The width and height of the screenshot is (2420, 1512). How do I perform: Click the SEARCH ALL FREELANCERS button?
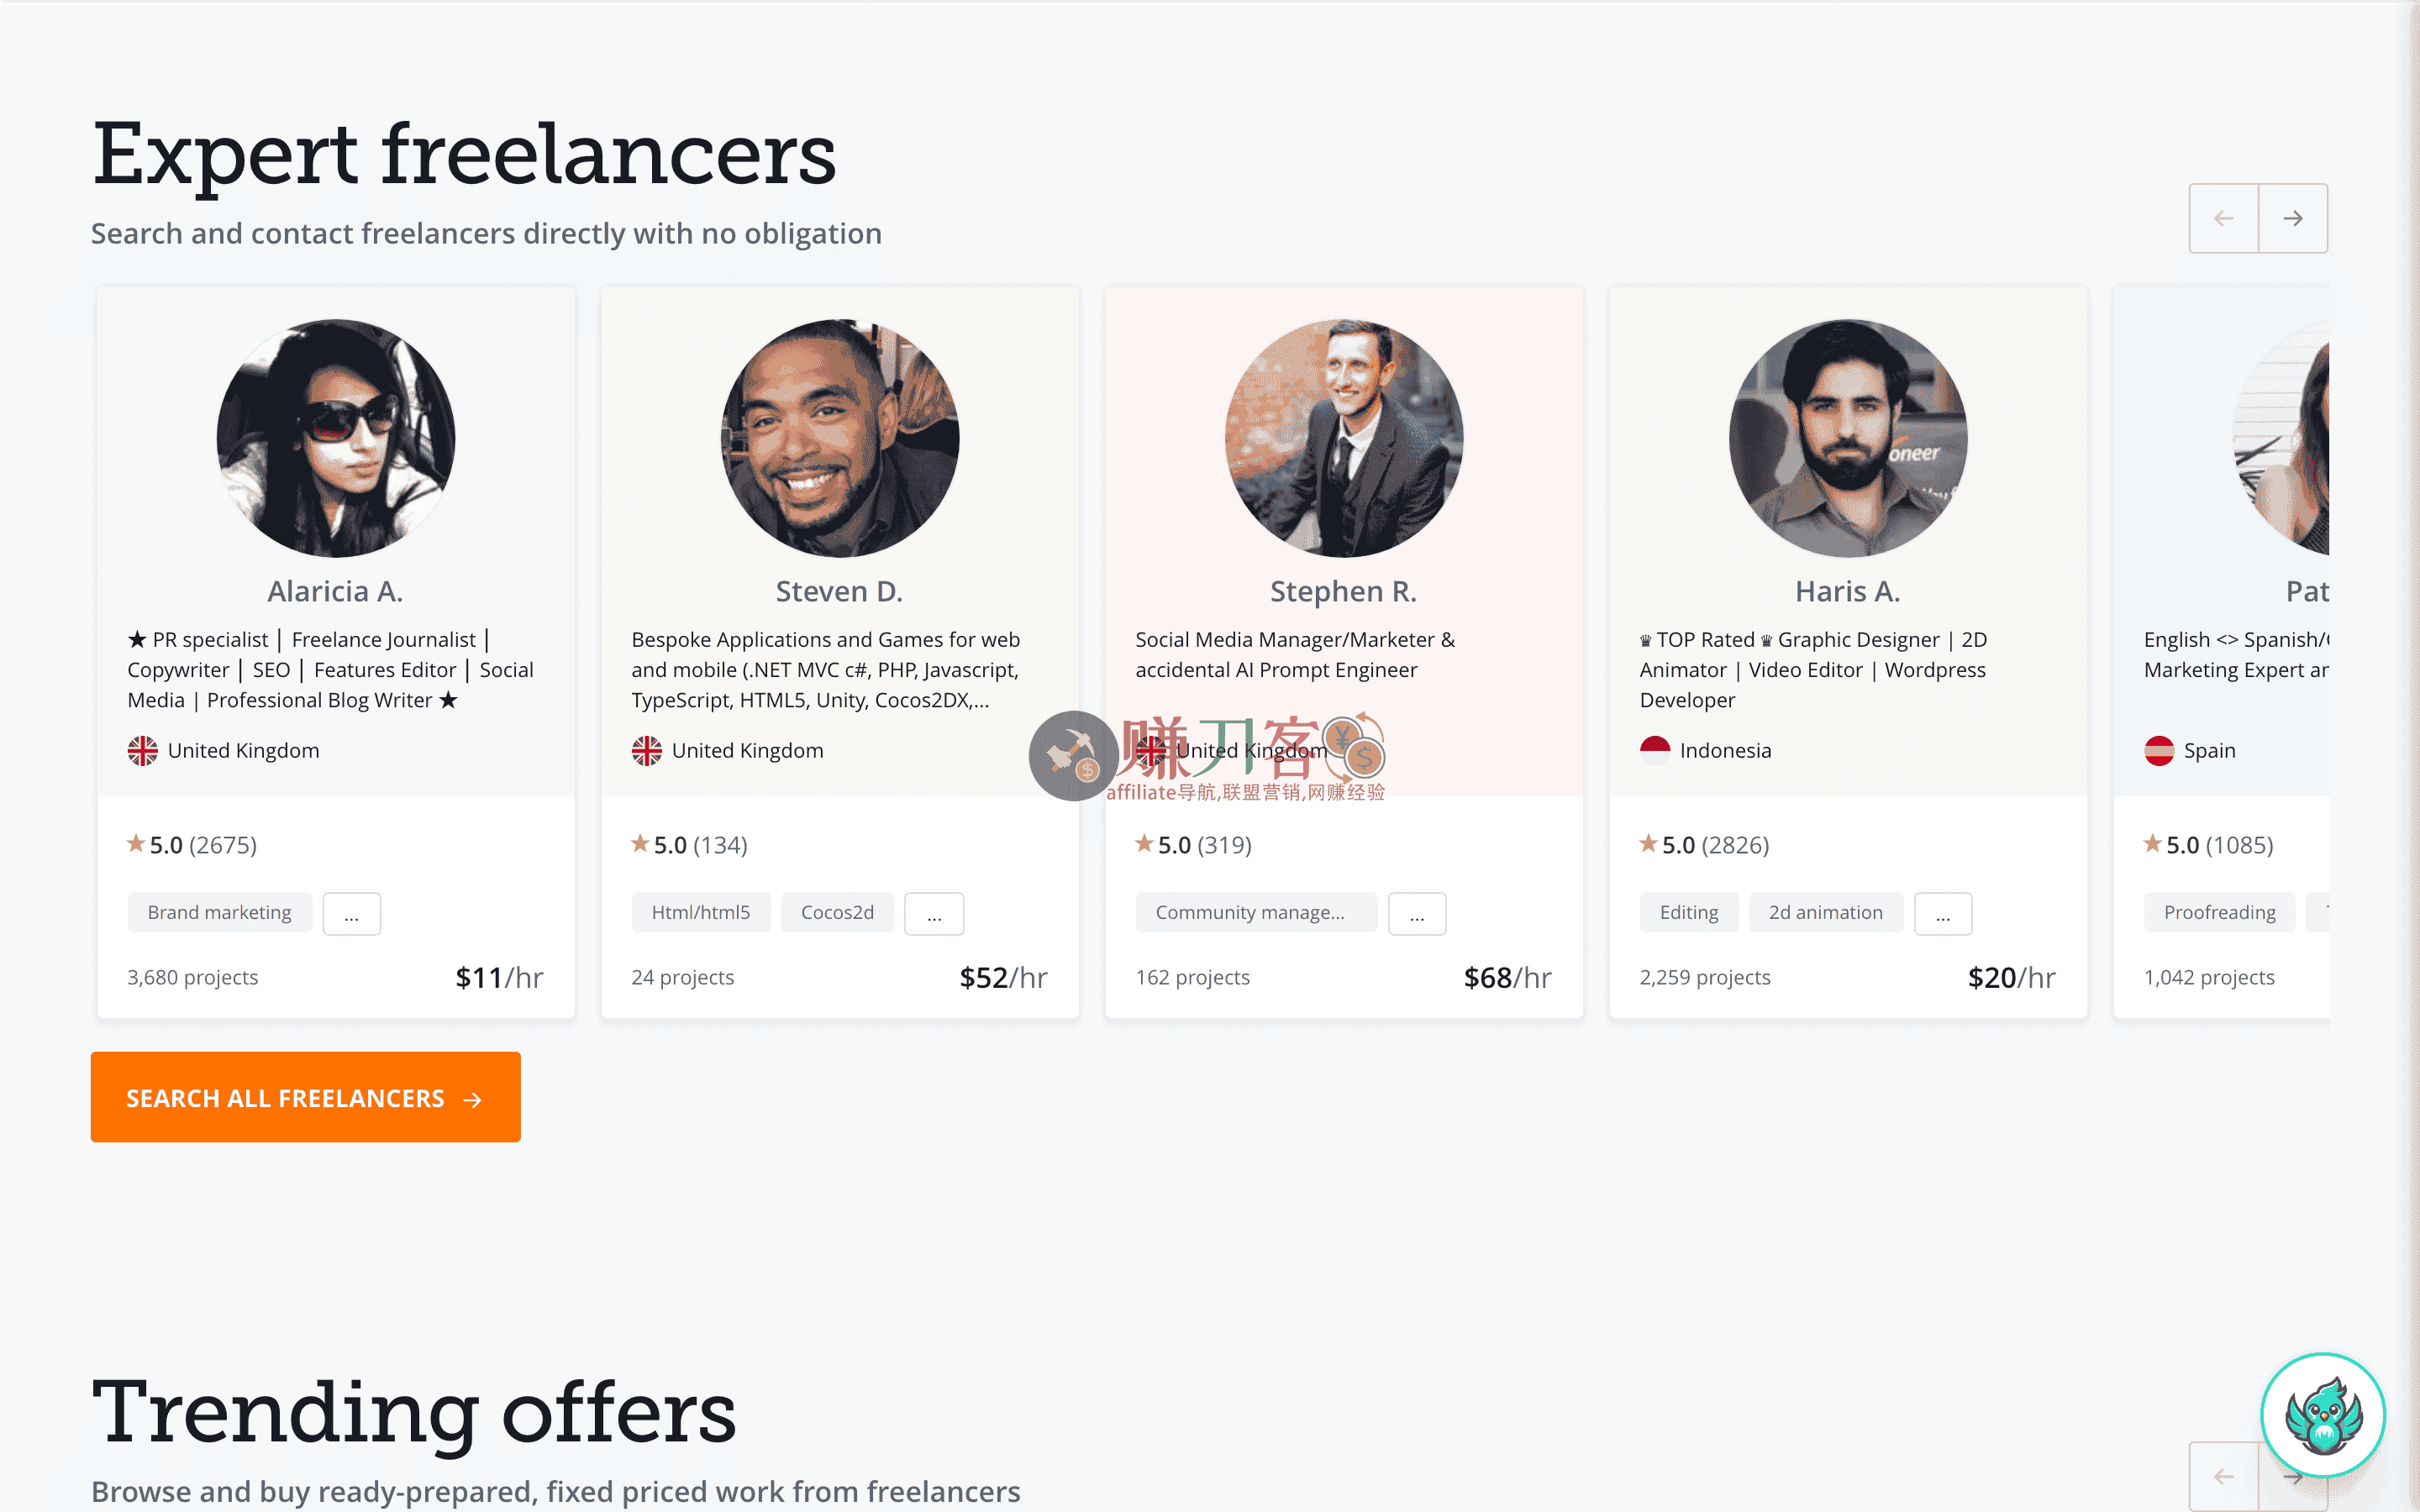305,1097
